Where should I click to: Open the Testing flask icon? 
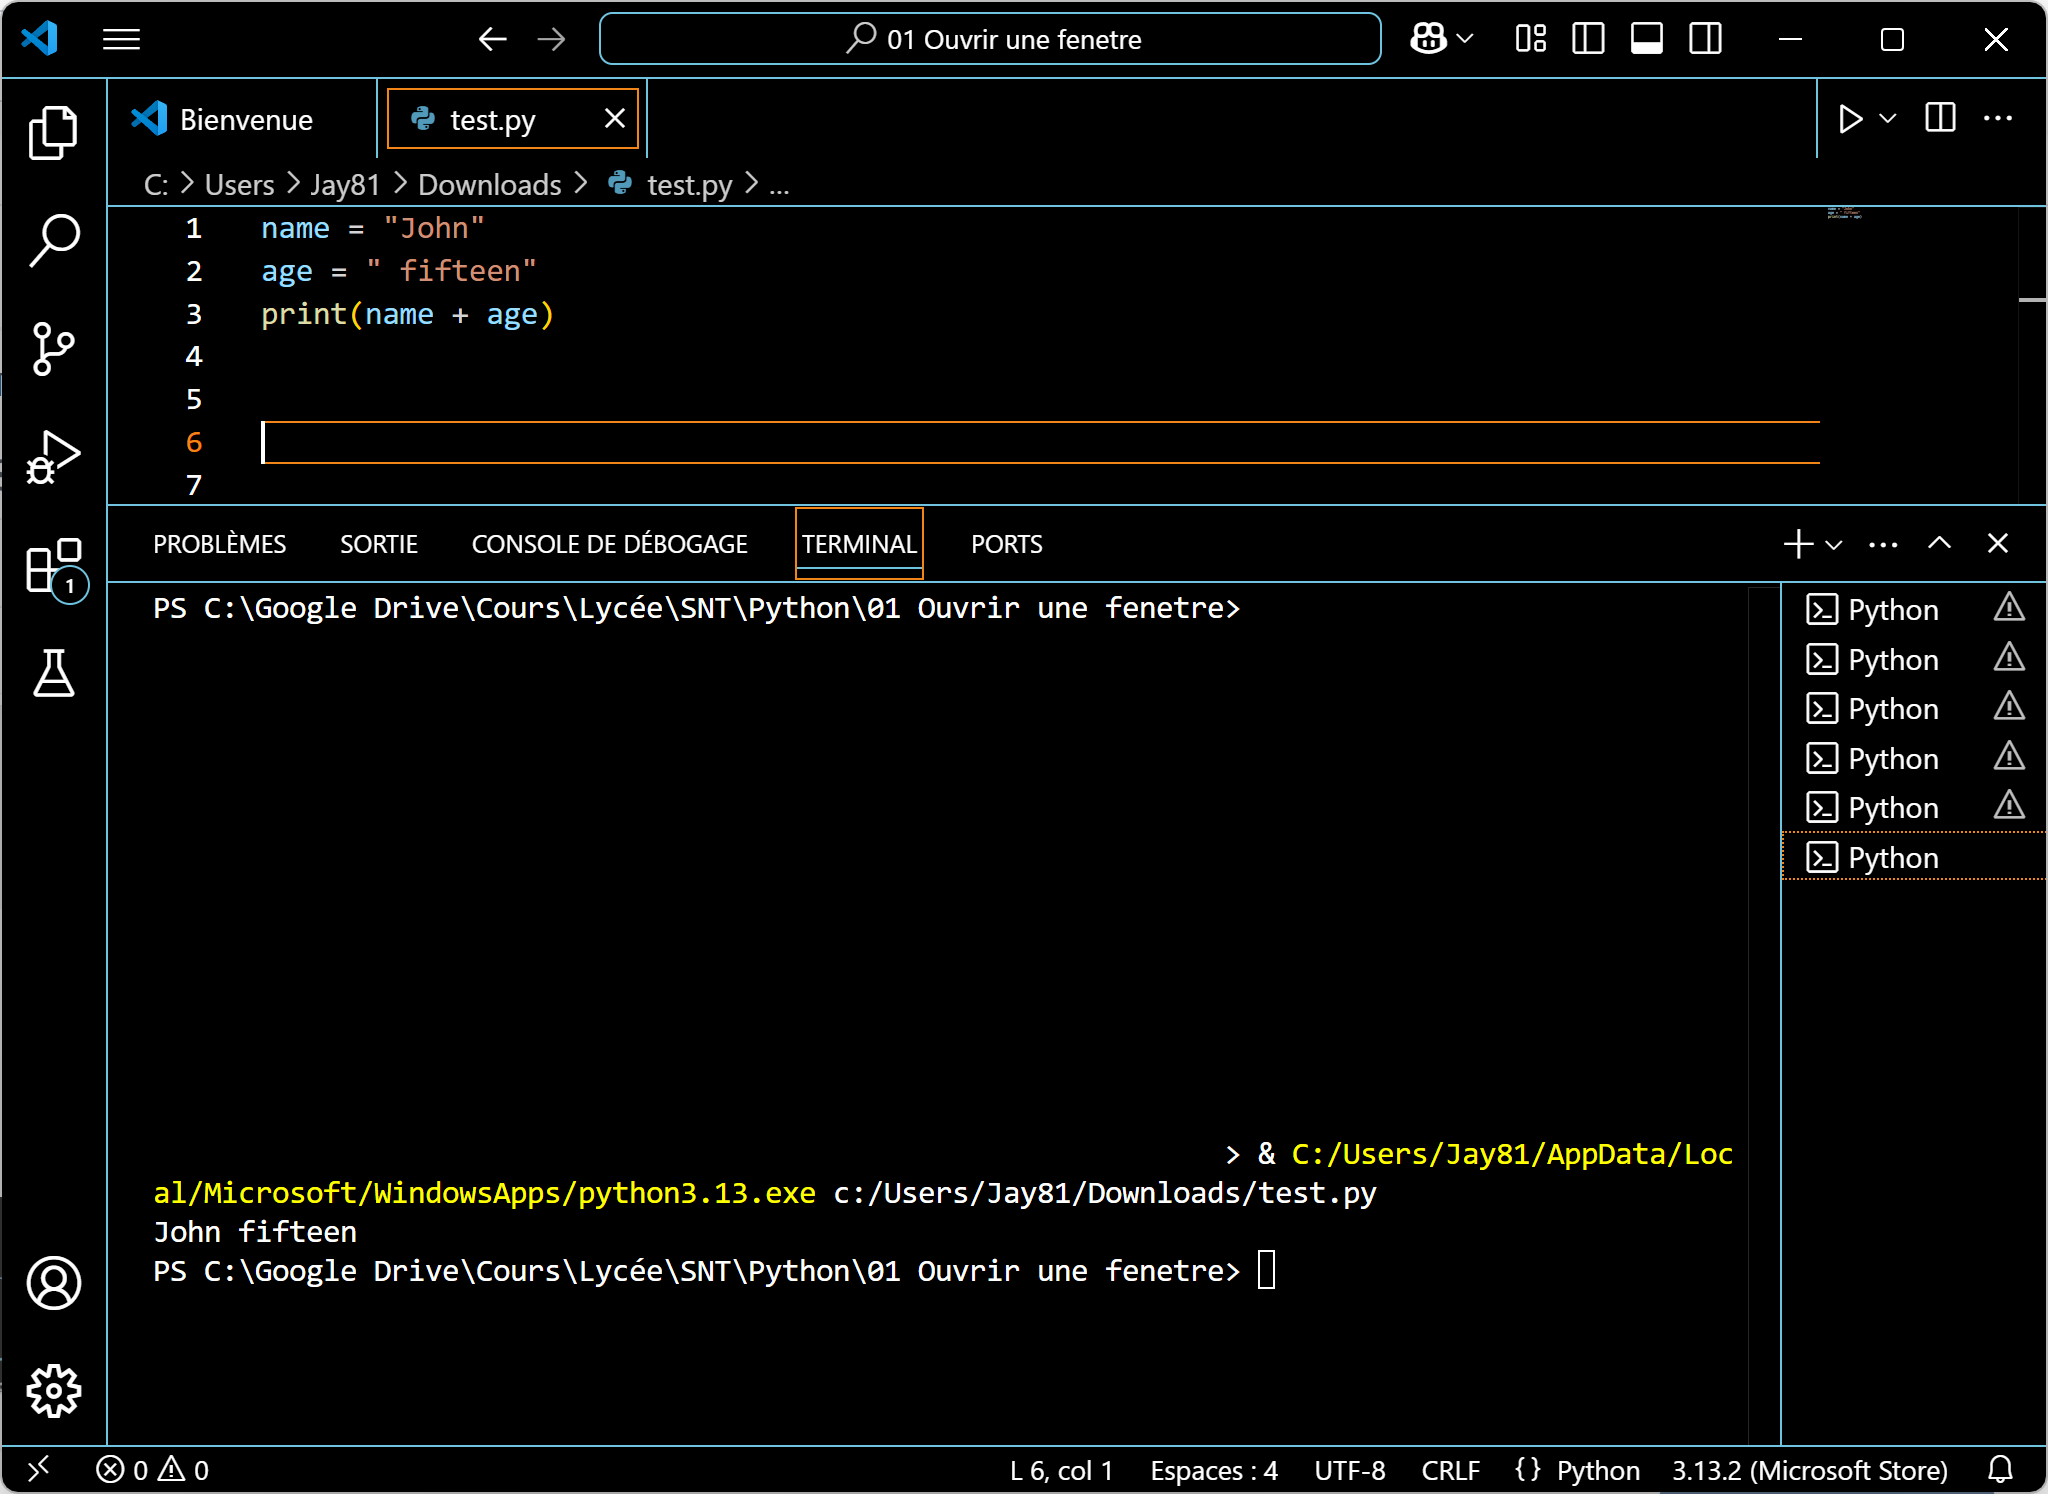tap(53, 674)
